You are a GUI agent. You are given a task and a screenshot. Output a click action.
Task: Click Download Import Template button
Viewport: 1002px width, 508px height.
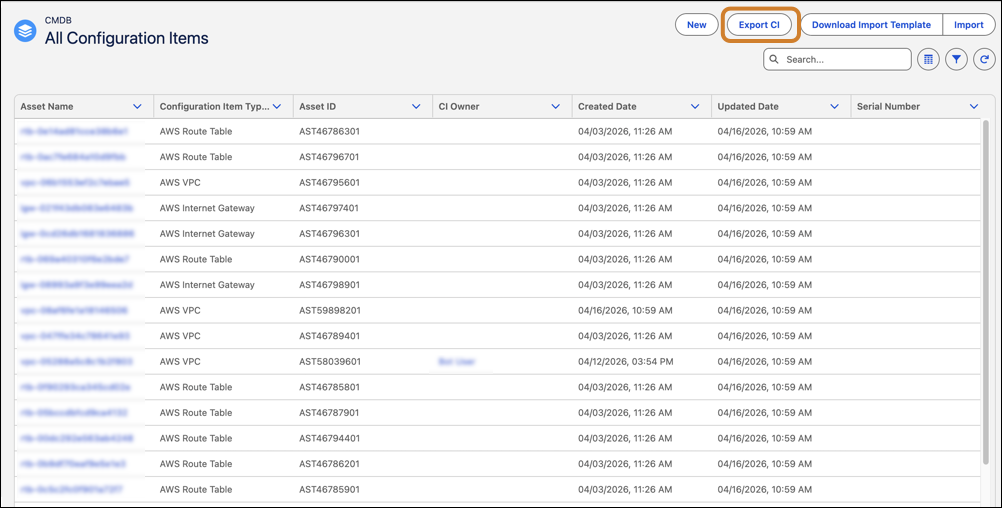(x=871, y=25)
